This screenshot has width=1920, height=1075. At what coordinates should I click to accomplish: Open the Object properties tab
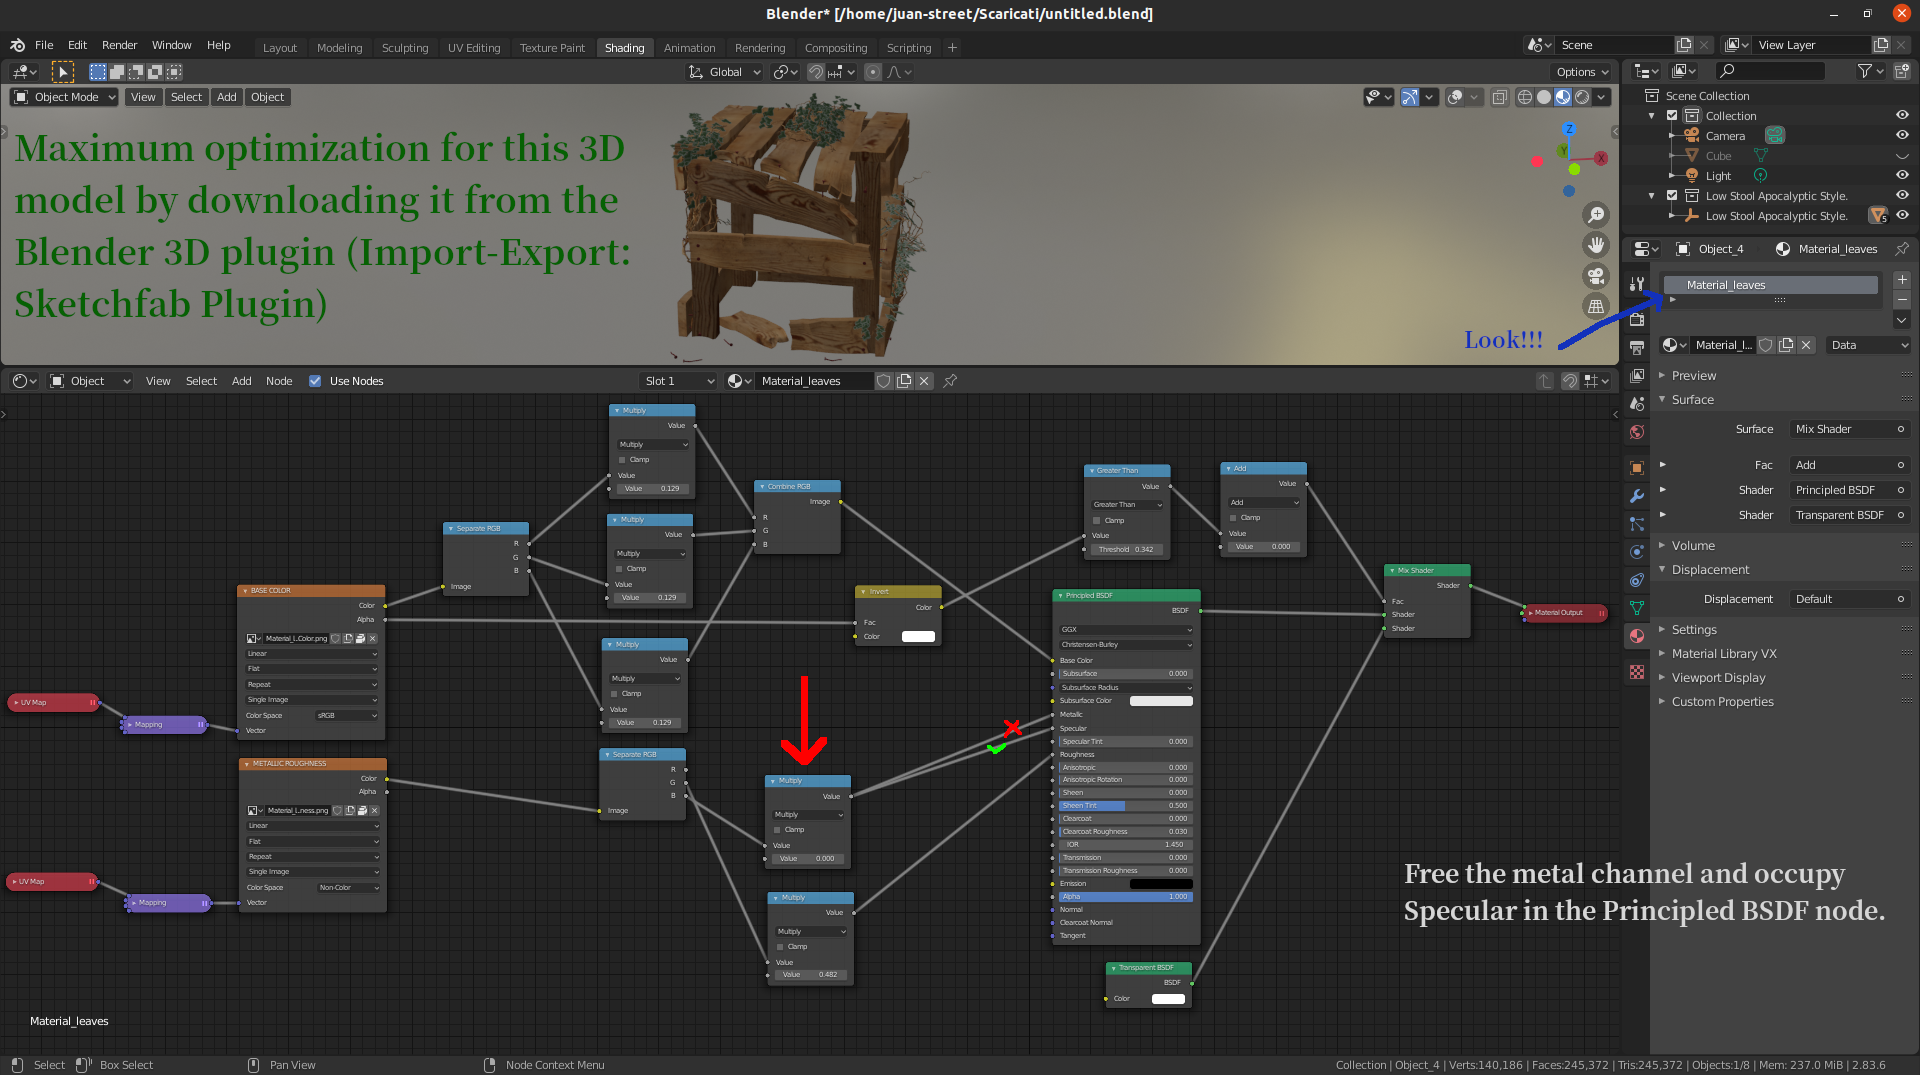(1637, 468)
